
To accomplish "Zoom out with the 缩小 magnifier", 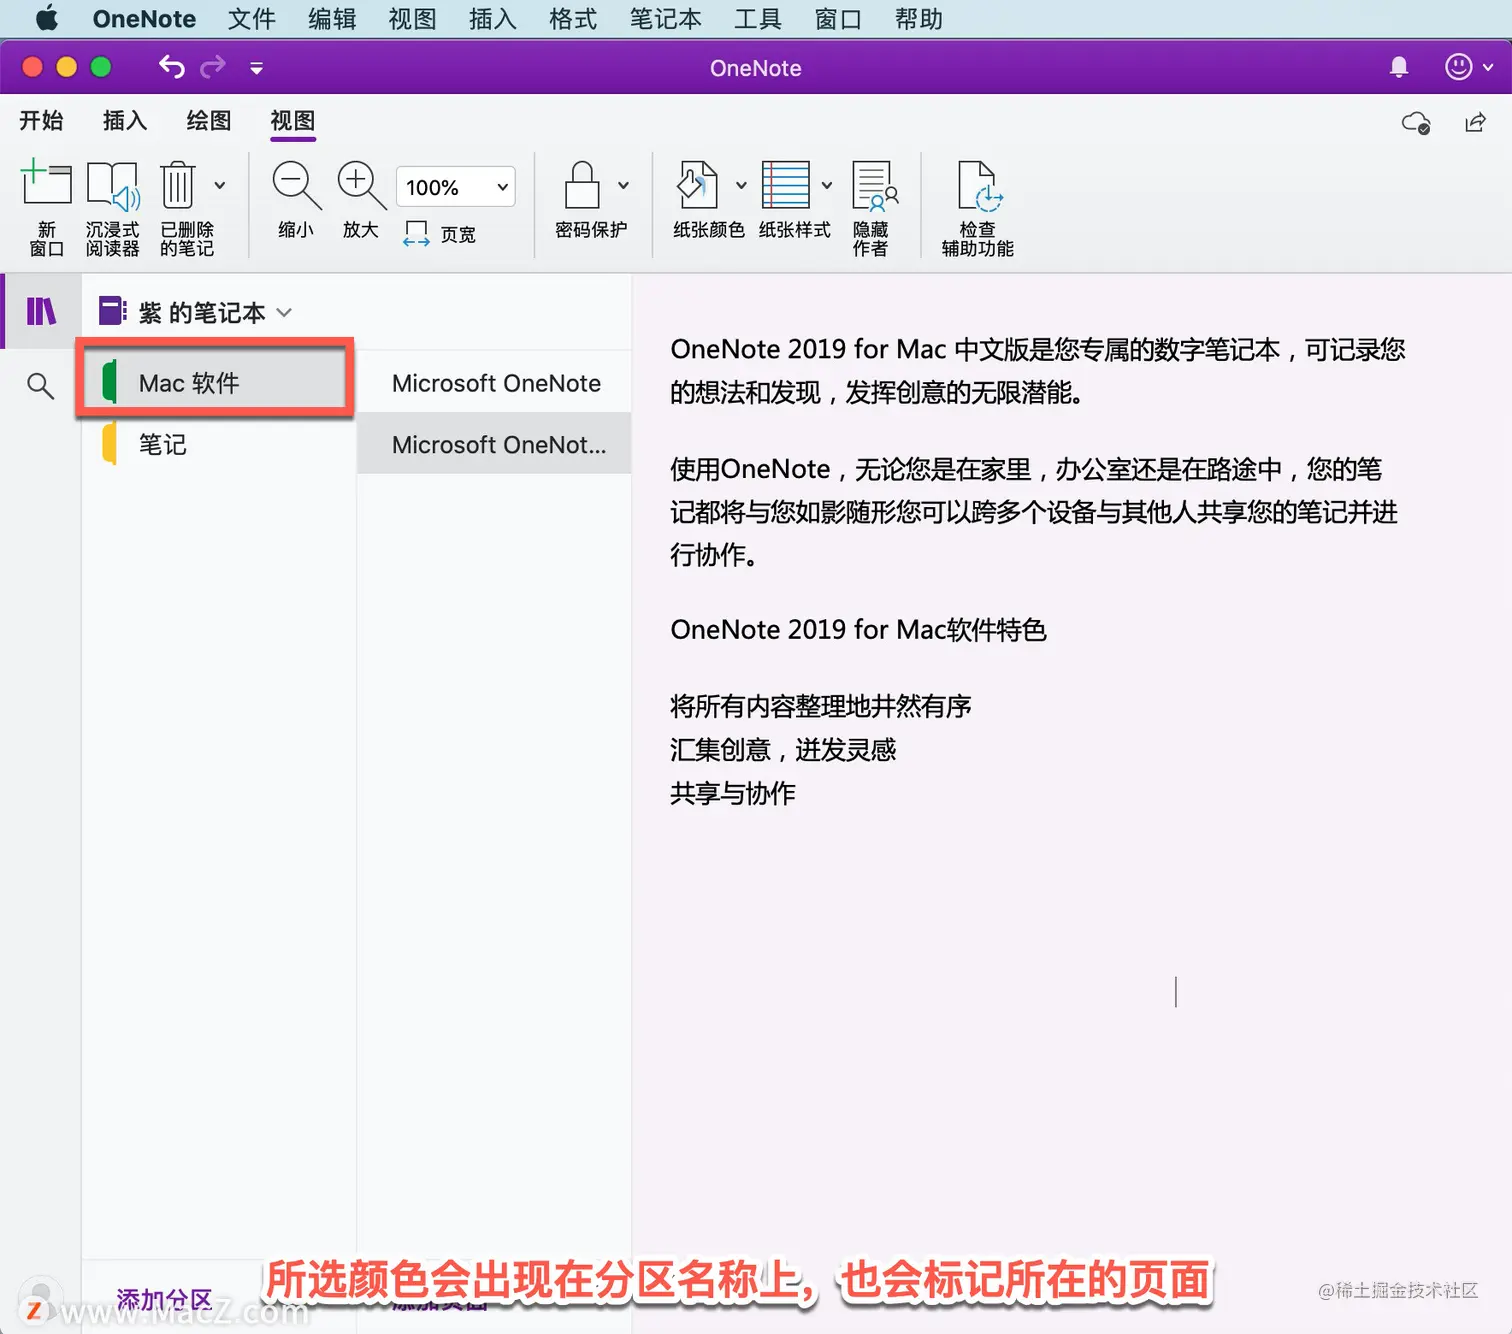I will click(296, 199).
